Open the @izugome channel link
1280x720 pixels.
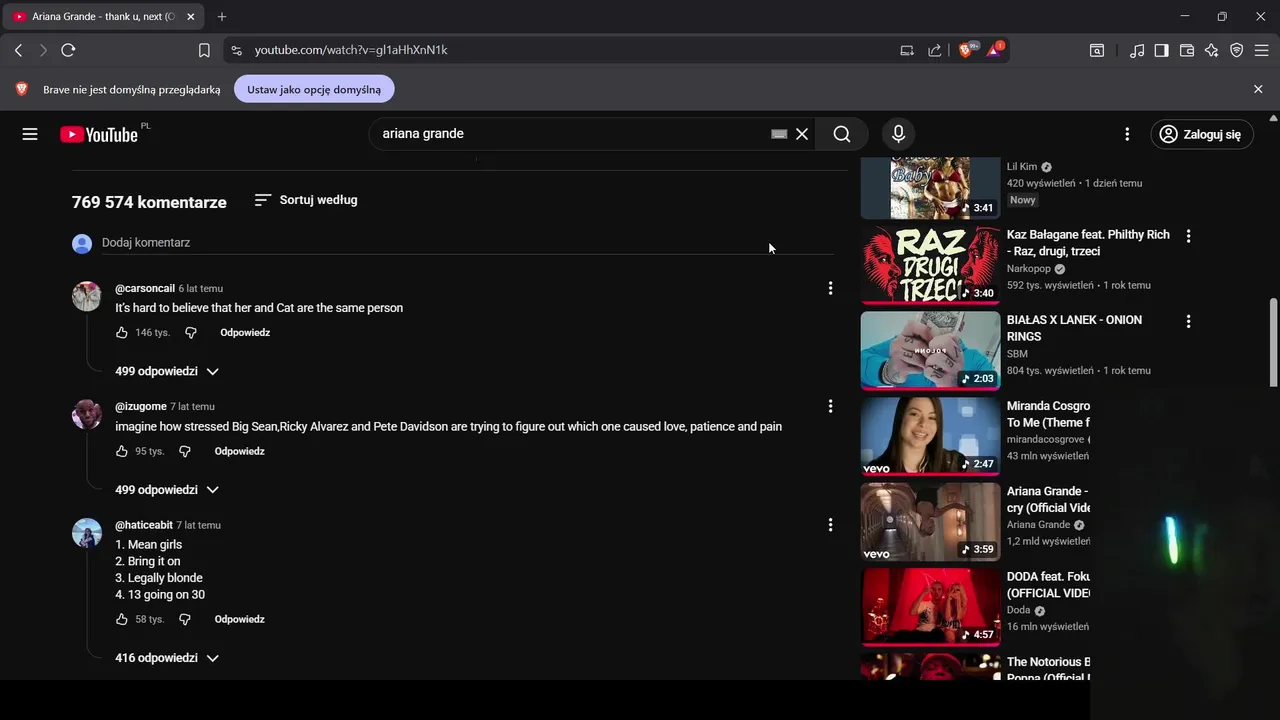click(141, 406)
